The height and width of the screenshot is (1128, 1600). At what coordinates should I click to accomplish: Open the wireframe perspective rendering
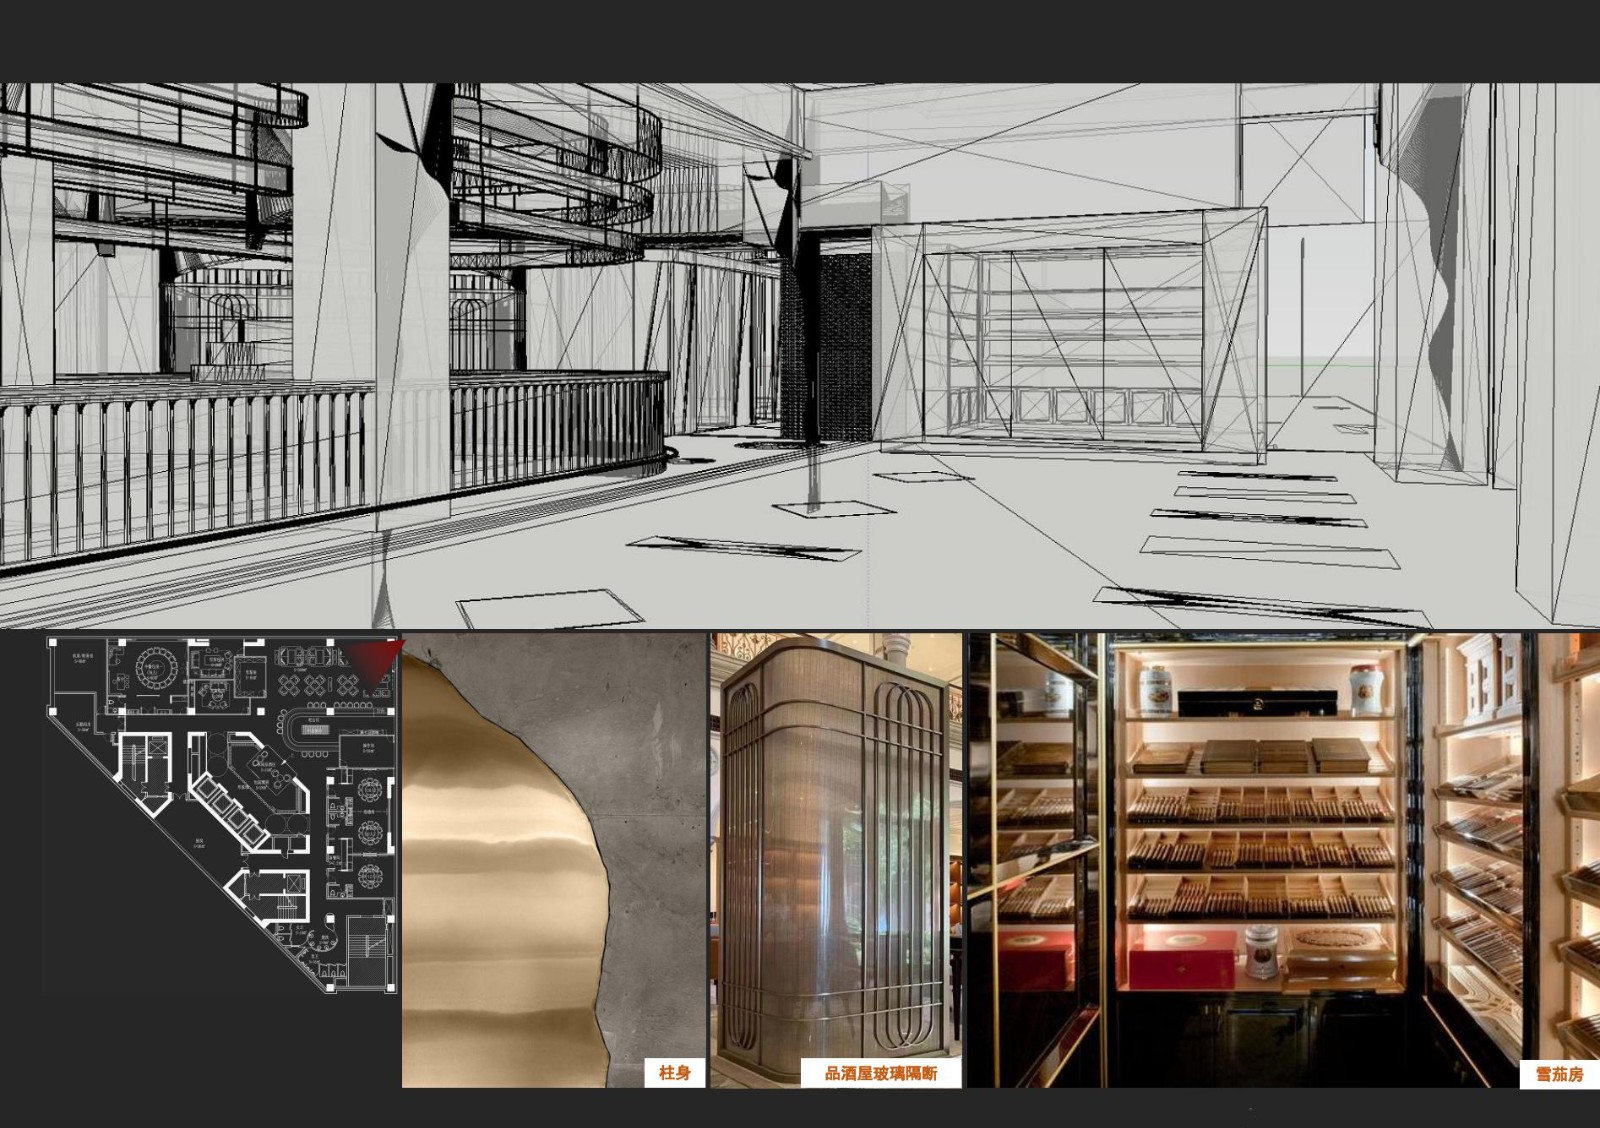click(800, 356)
